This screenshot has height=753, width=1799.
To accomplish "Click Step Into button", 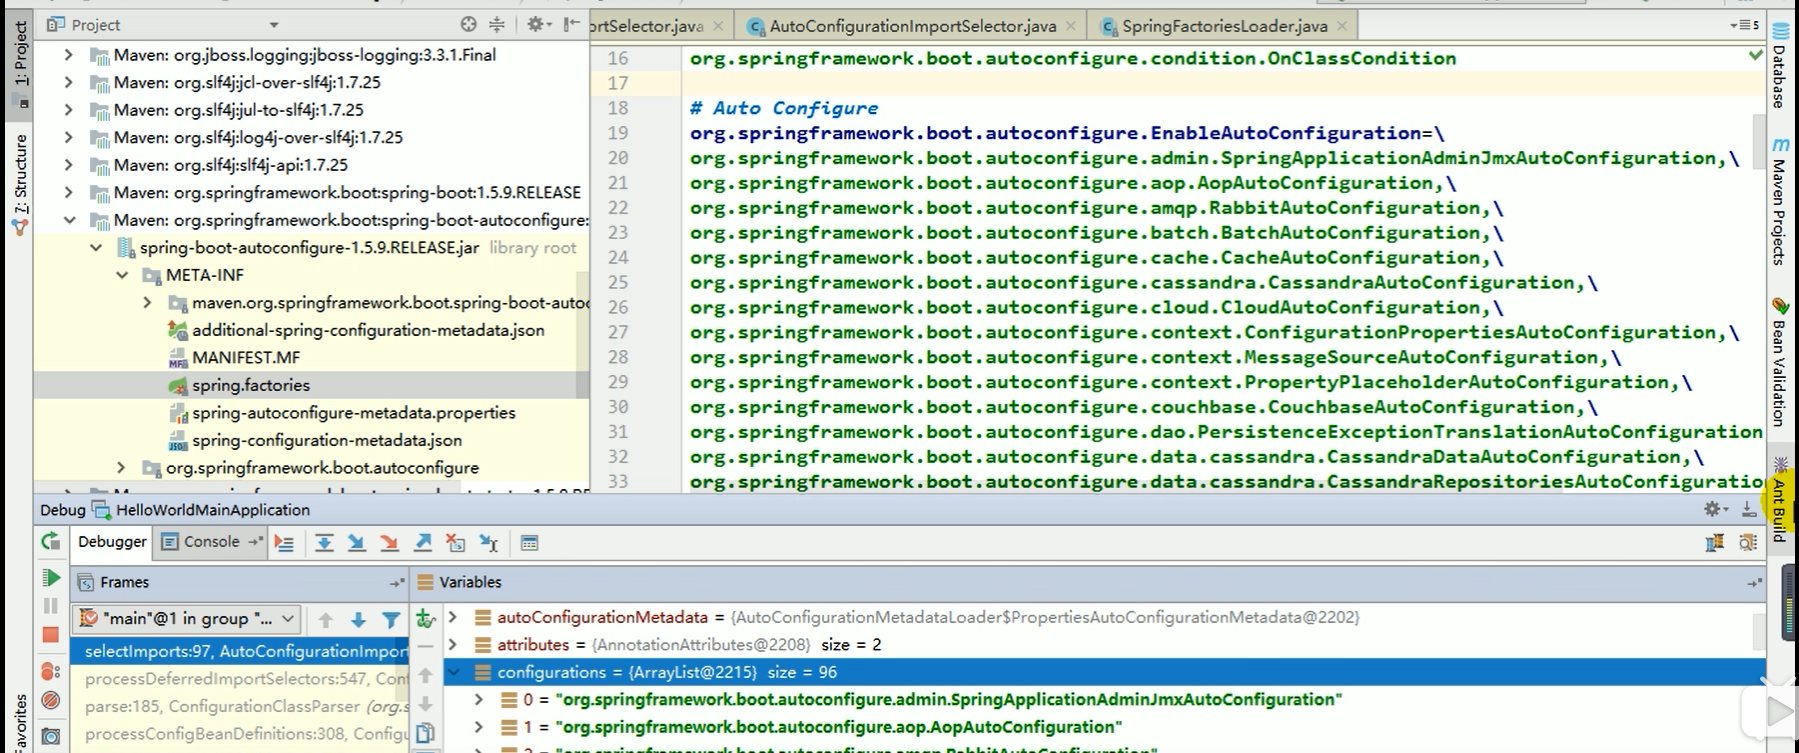I will coord(356,543).
